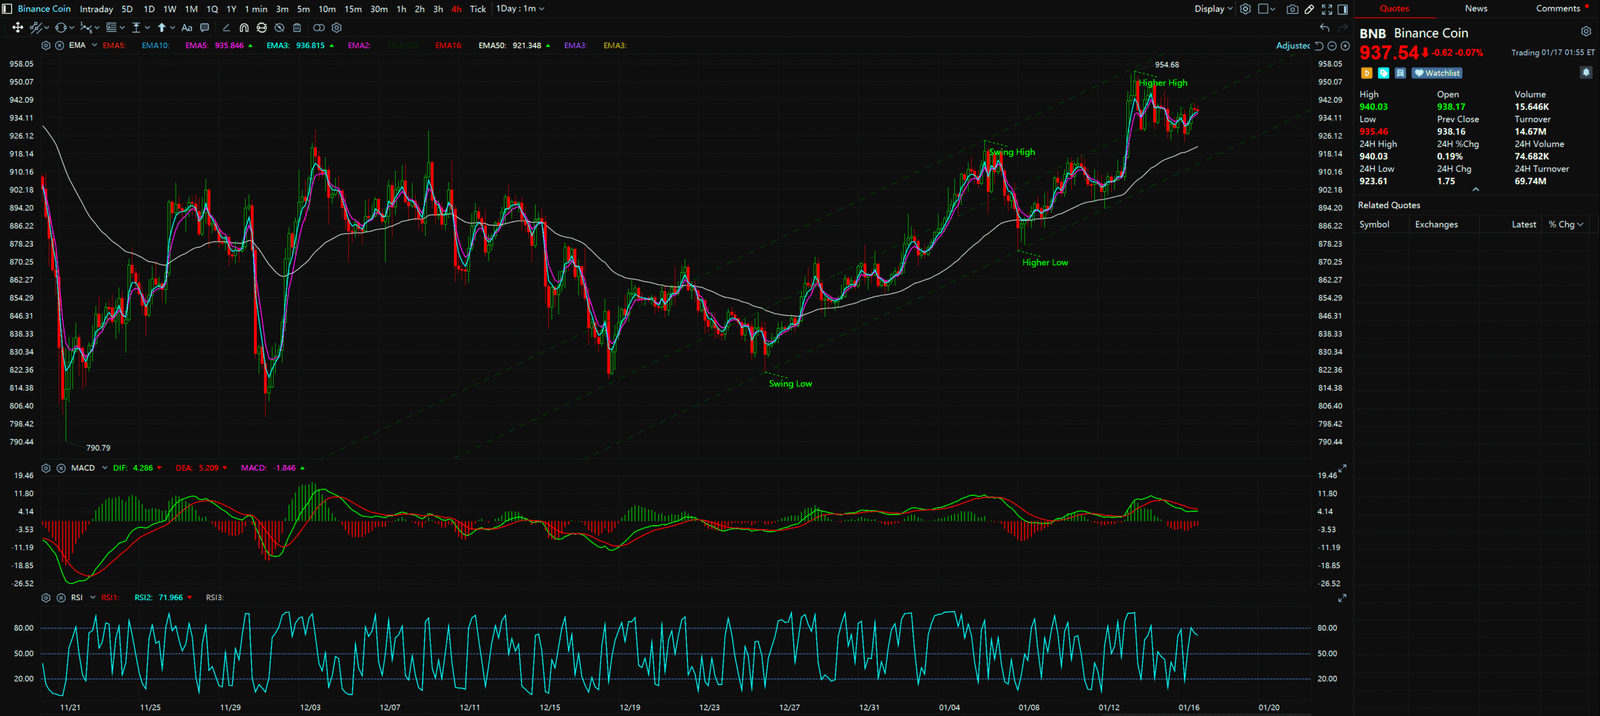The image size is (1600, 716).
Task: Click the Adjusted price link
Action: pos(1292,46)
